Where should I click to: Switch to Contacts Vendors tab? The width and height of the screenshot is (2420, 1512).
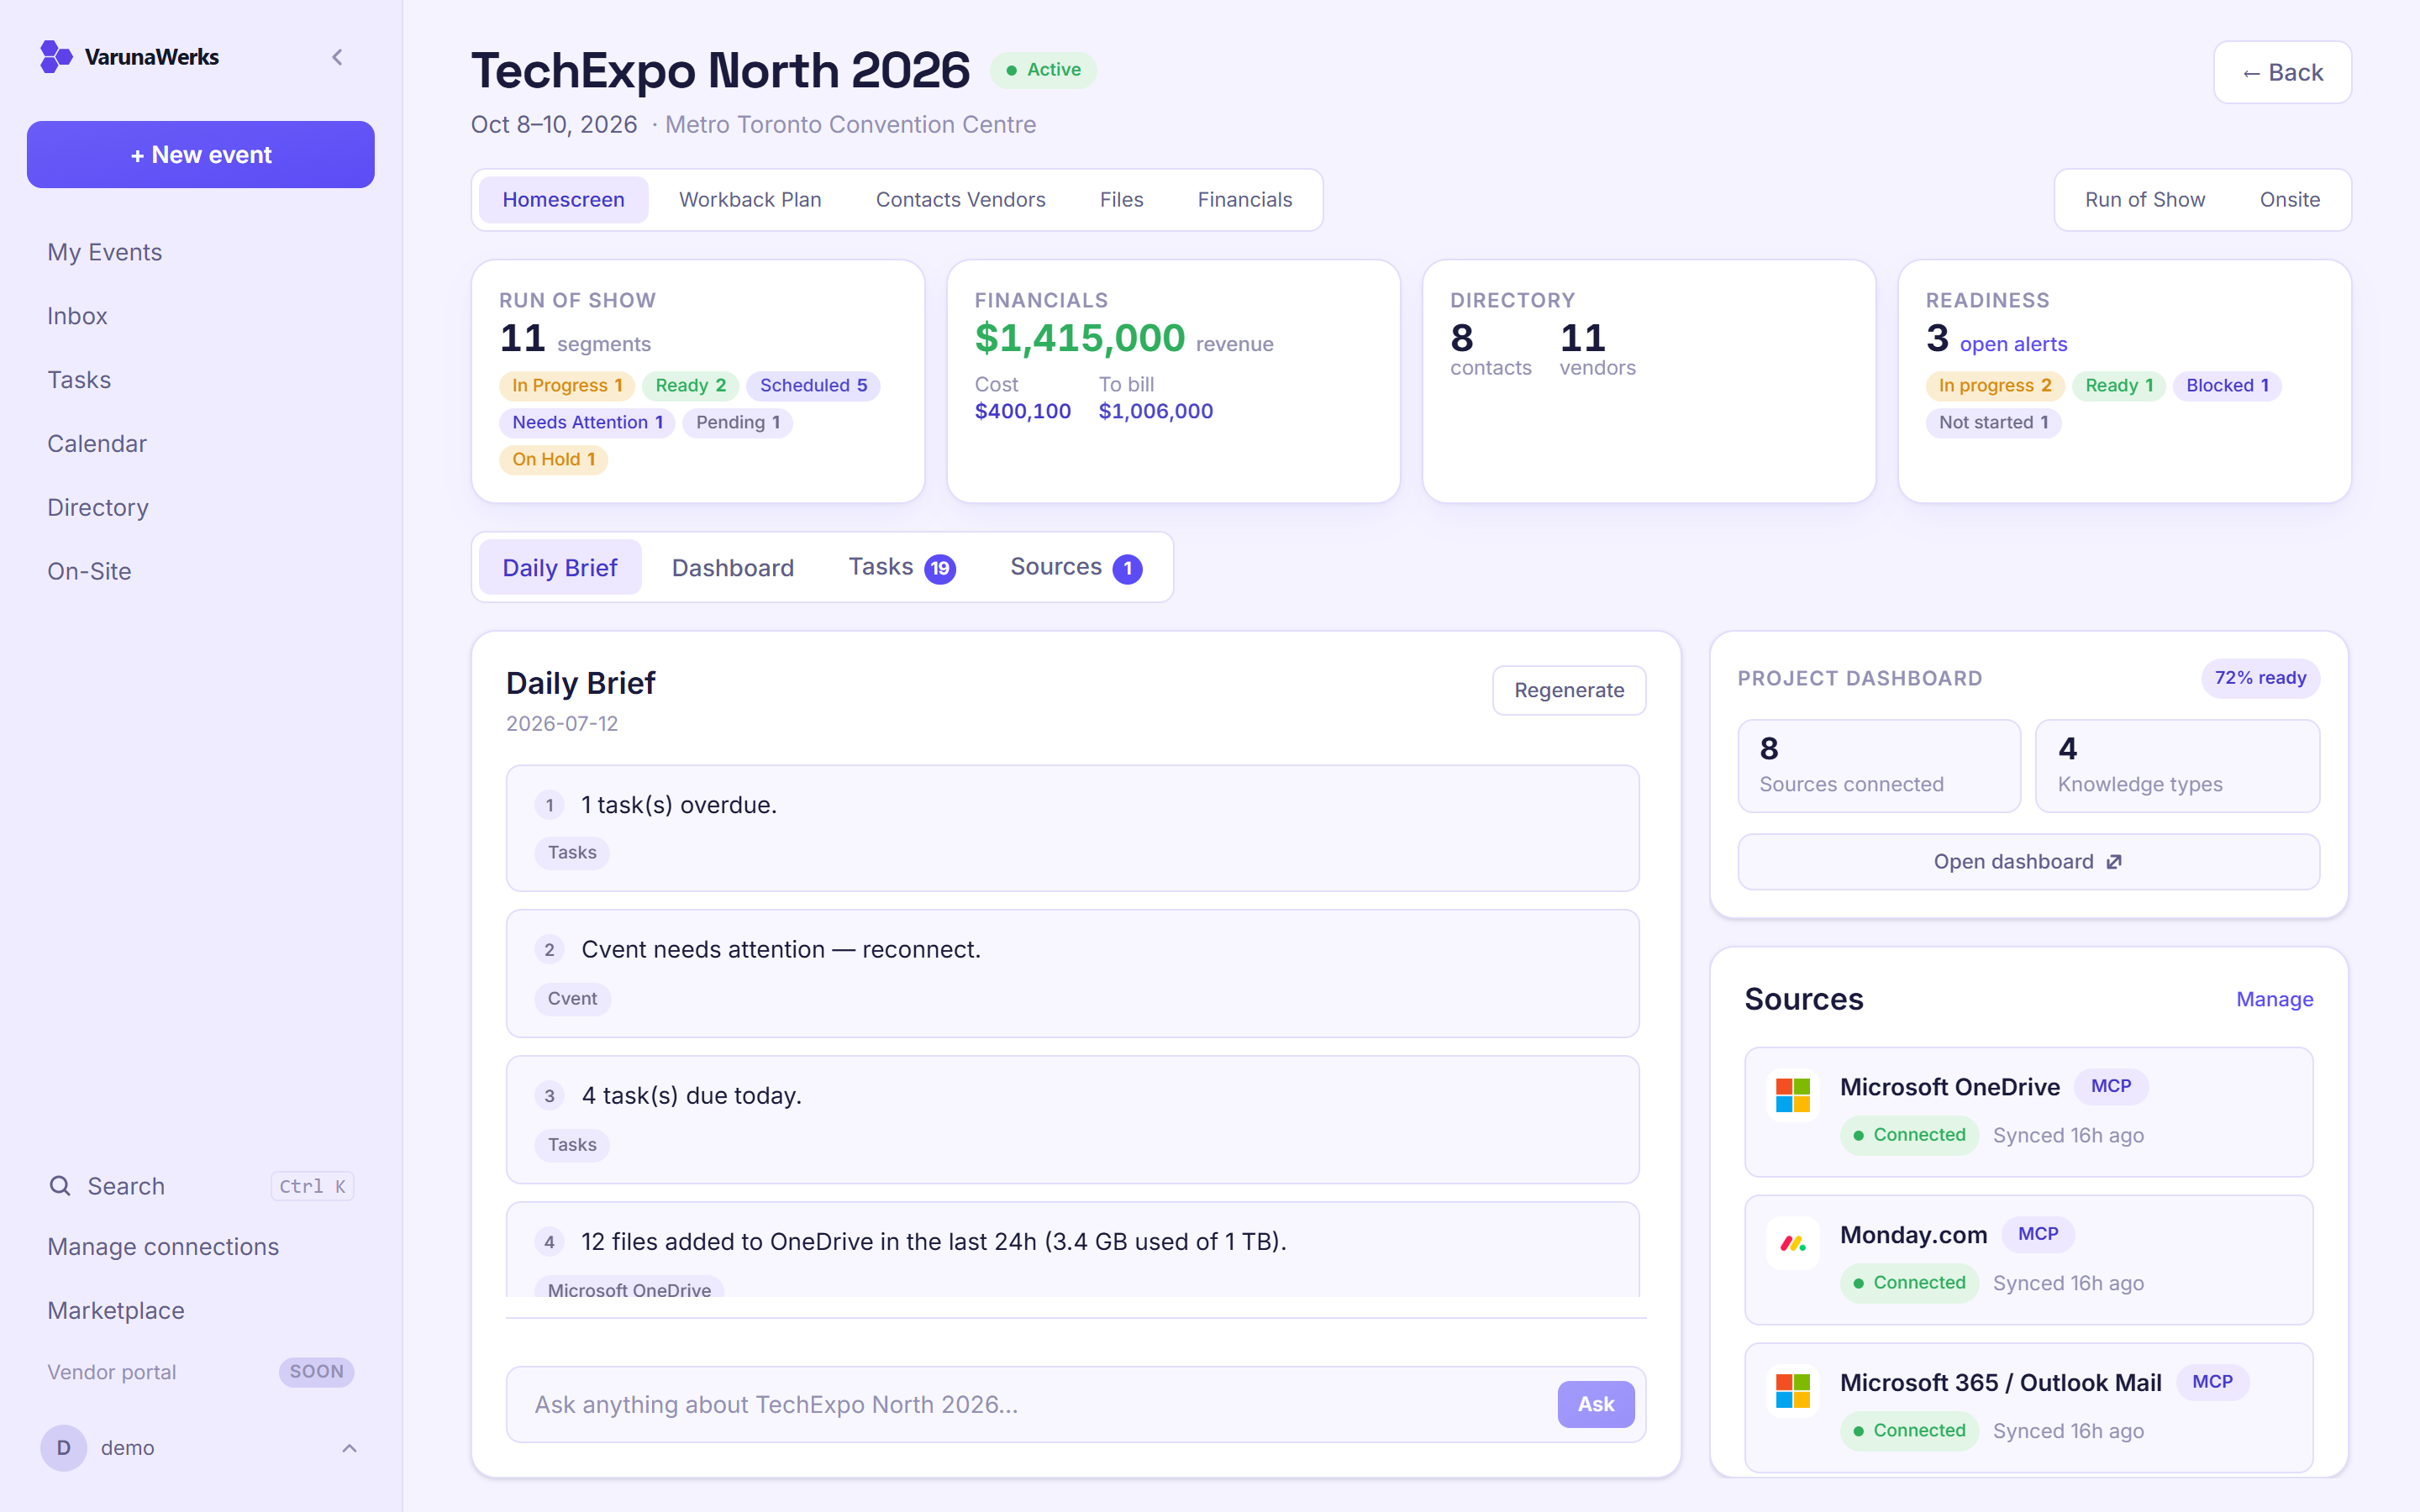click(x=960, y=200)
